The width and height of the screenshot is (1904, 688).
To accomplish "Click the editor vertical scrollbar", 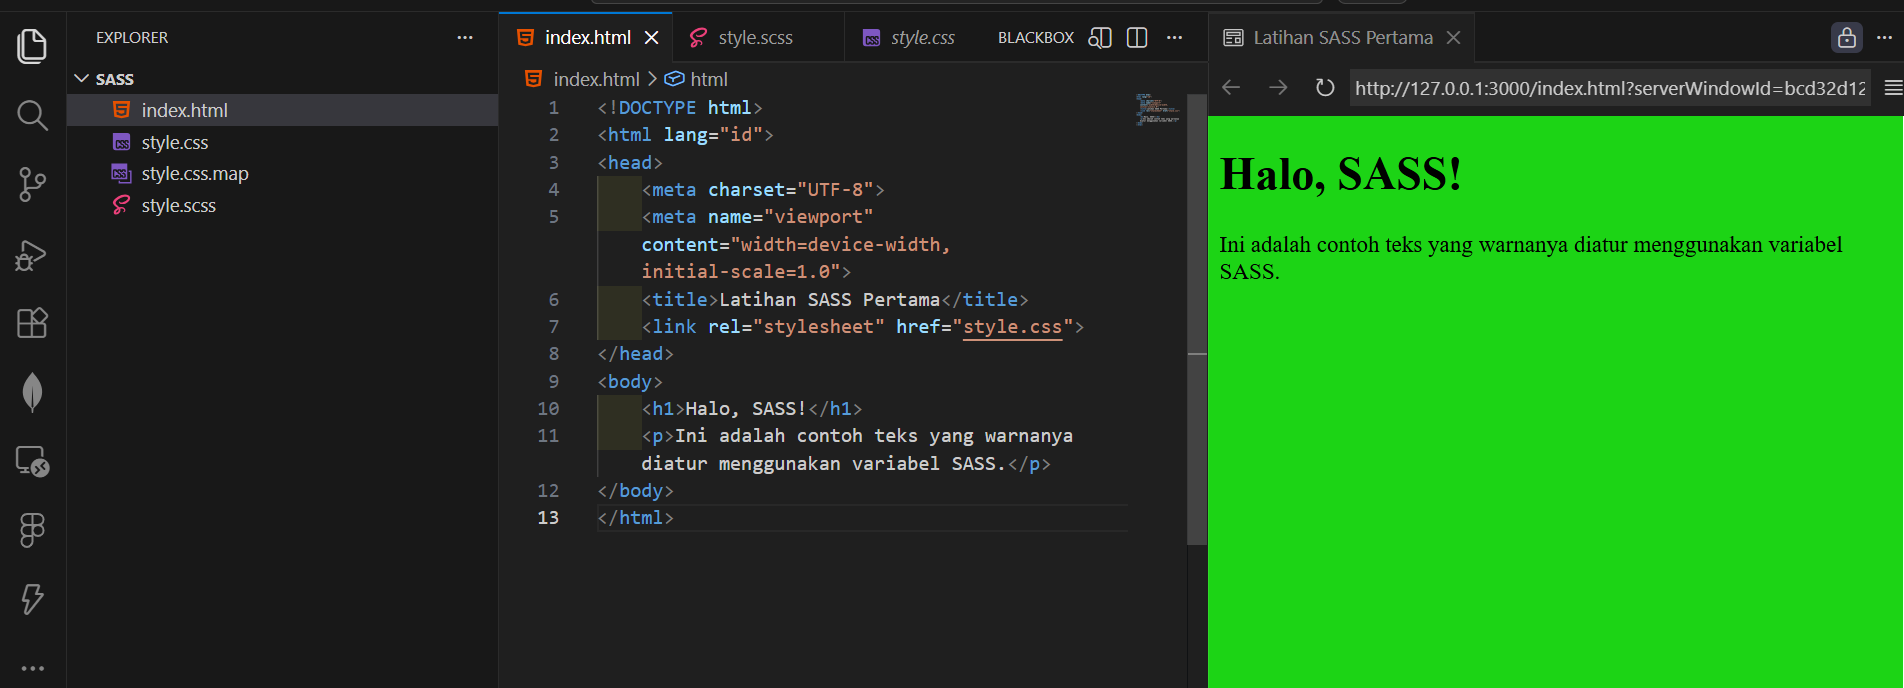I will 1197,320.
